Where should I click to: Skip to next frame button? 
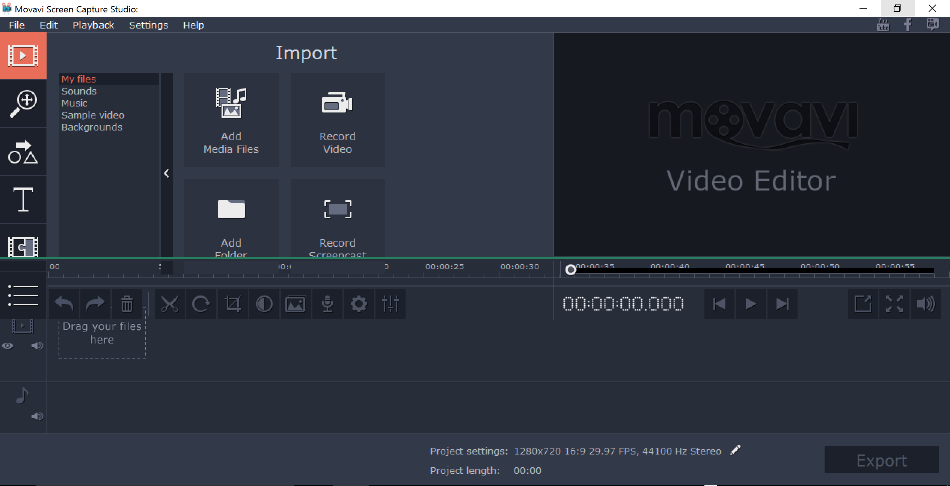point(782,304)
